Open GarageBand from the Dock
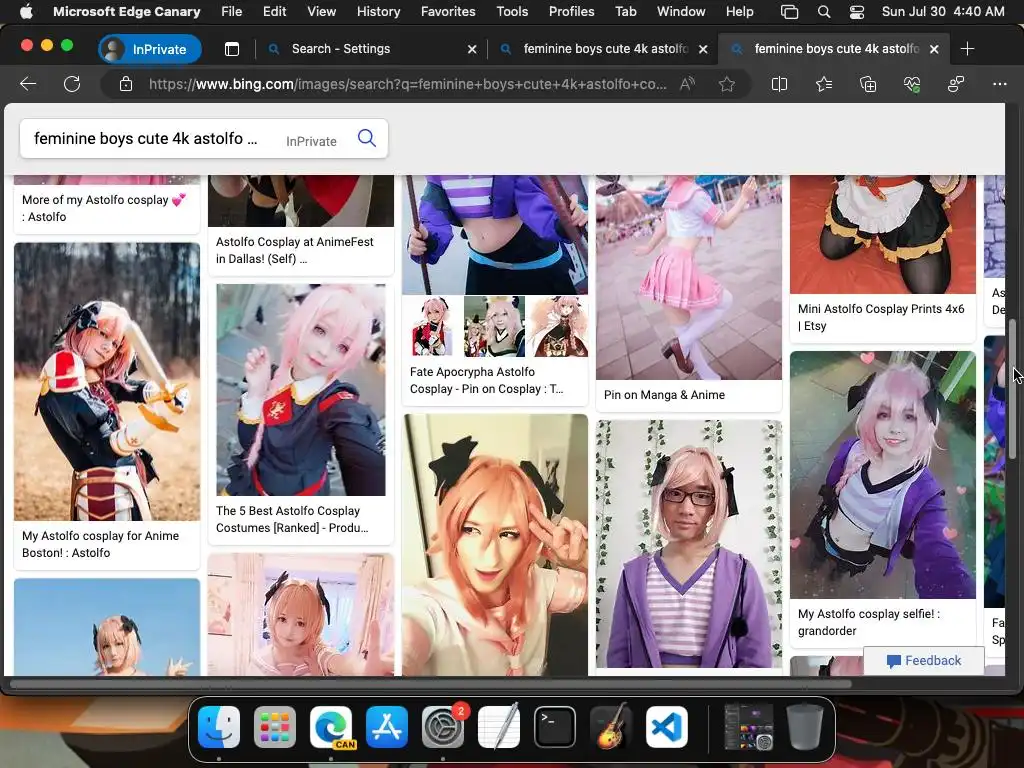 tap(611, 727)
